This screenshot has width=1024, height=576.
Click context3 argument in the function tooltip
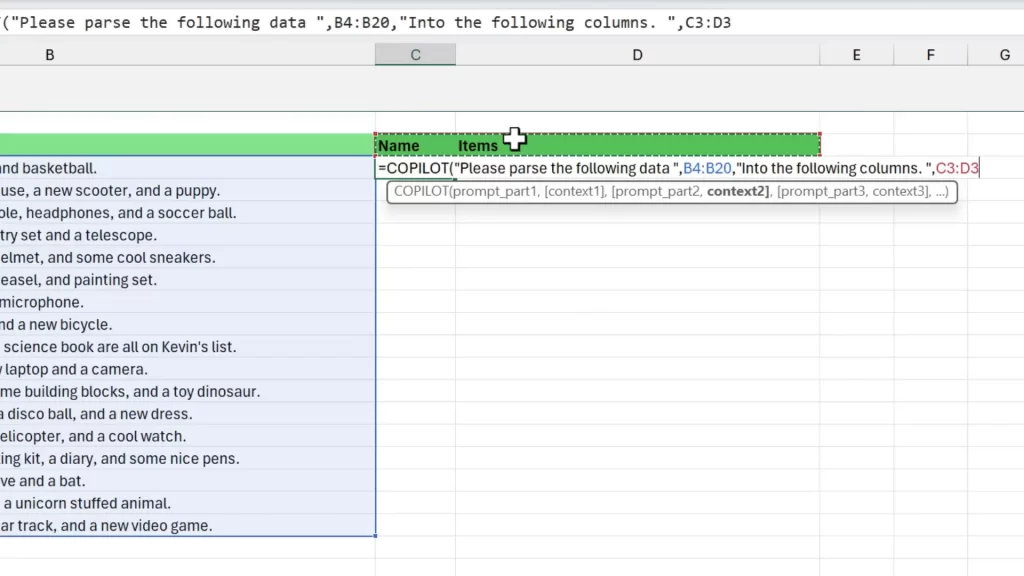pos(900,191)
